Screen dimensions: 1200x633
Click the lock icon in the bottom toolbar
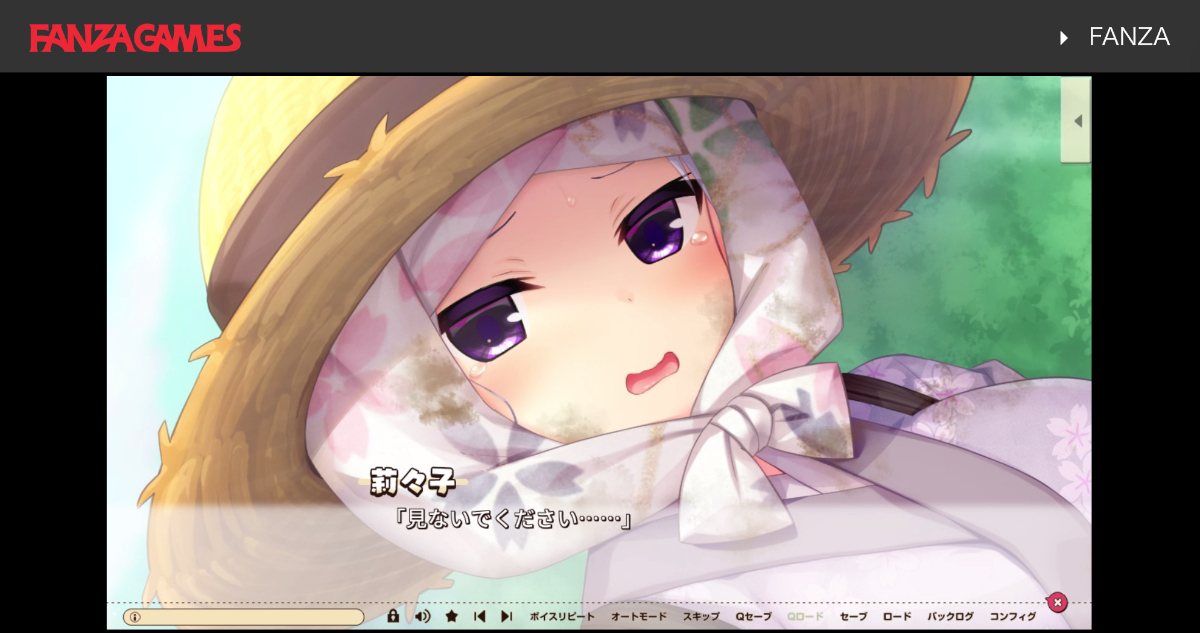[x=393, y=616]
